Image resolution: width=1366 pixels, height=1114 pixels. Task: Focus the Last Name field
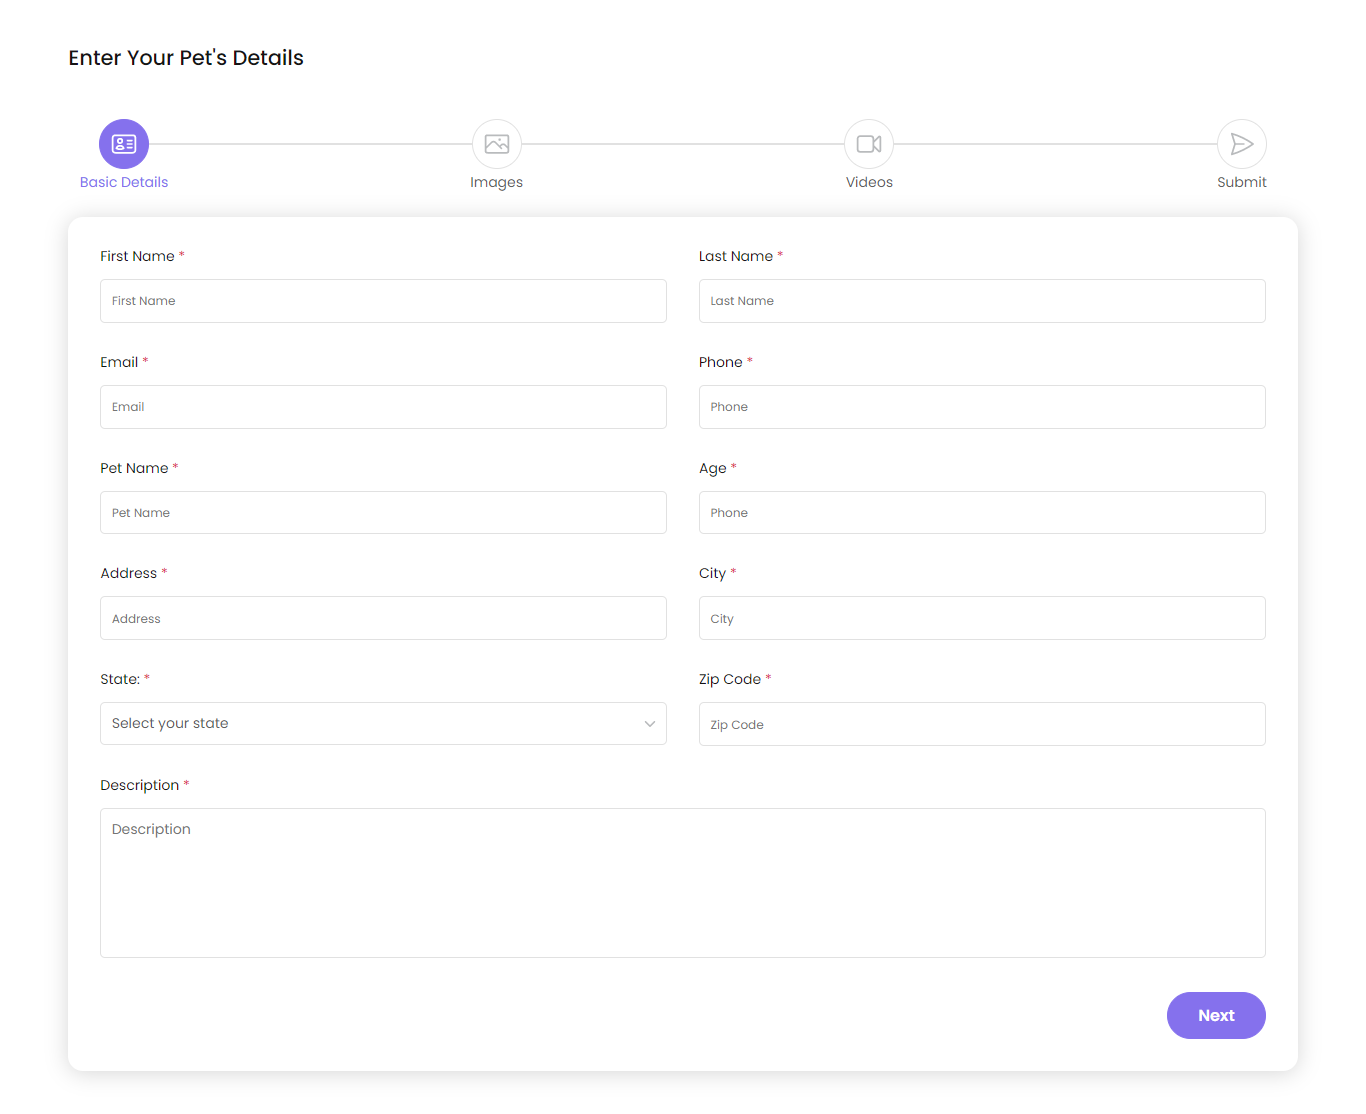982,301
